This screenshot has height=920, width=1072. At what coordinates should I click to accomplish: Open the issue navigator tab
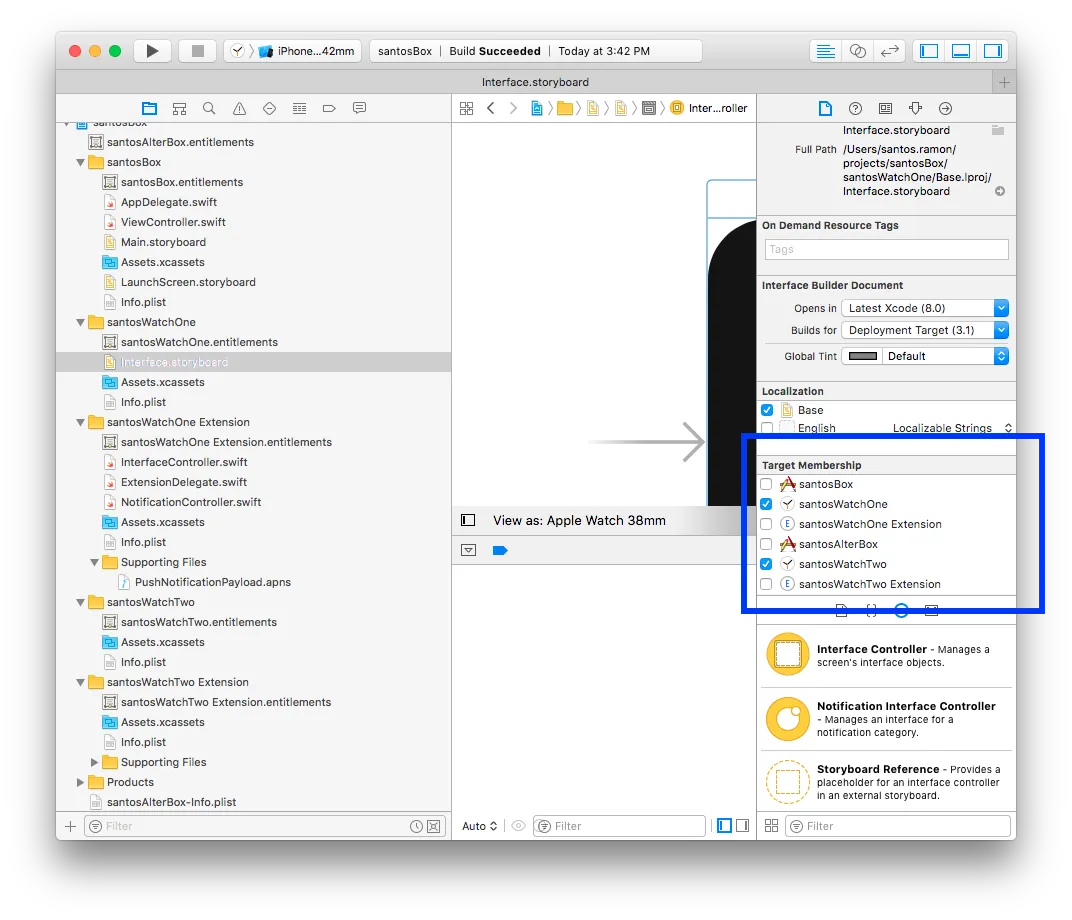239,108
